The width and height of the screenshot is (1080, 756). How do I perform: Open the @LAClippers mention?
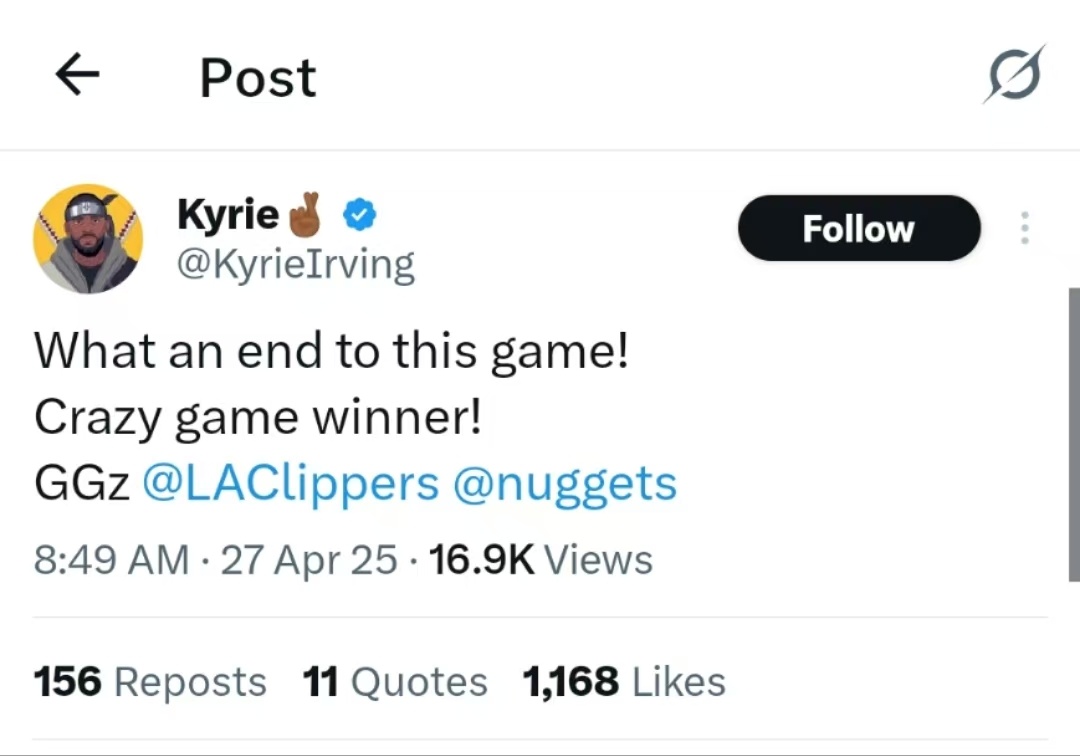(291, 483)
